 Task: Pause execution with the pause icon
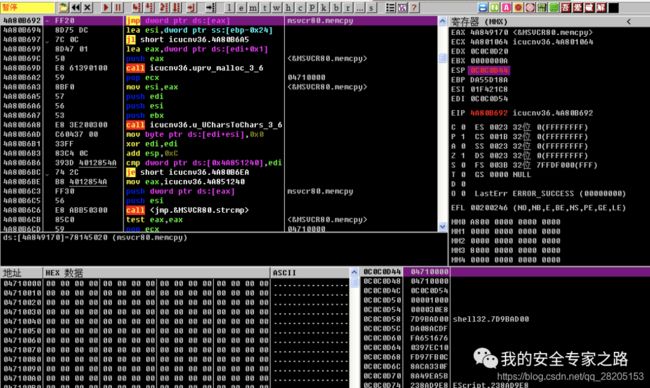[x=118, y=7]
